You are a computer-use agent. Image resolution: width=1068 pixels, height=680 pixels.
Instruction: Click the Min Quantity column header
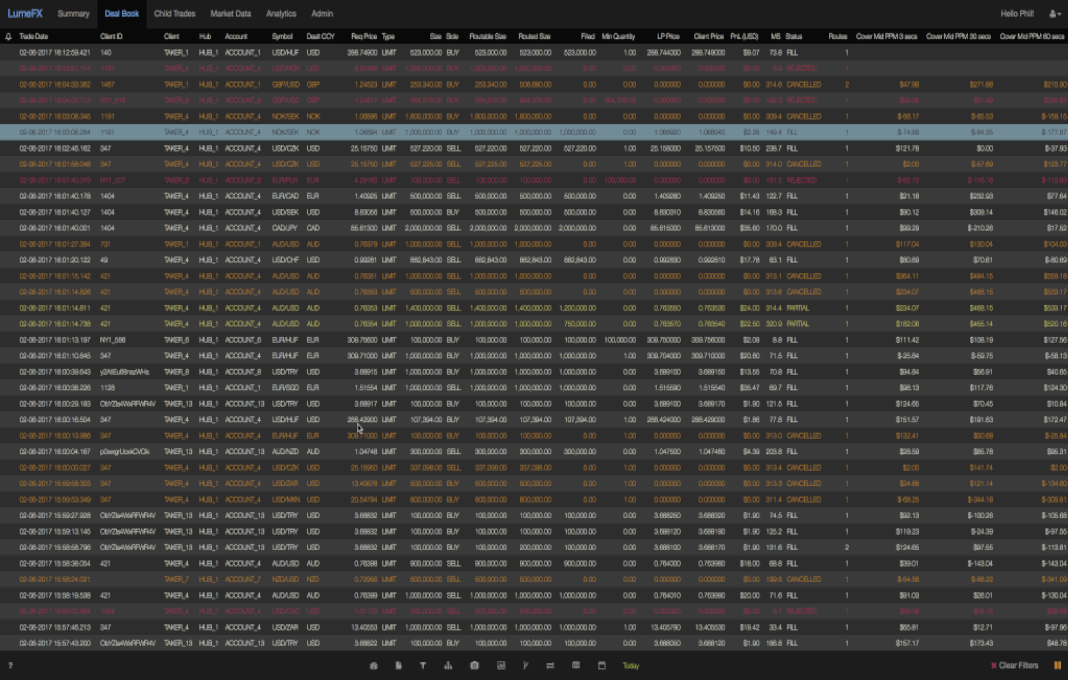click(618, 37)
